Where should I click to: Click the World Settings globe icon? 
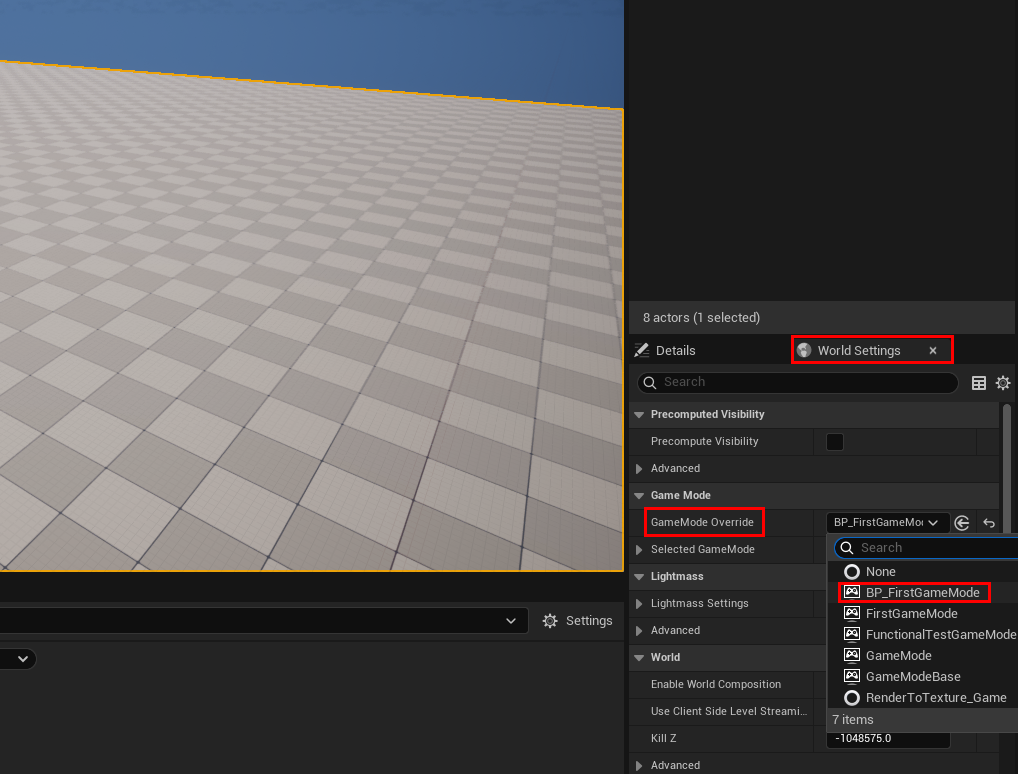point(804,351)
